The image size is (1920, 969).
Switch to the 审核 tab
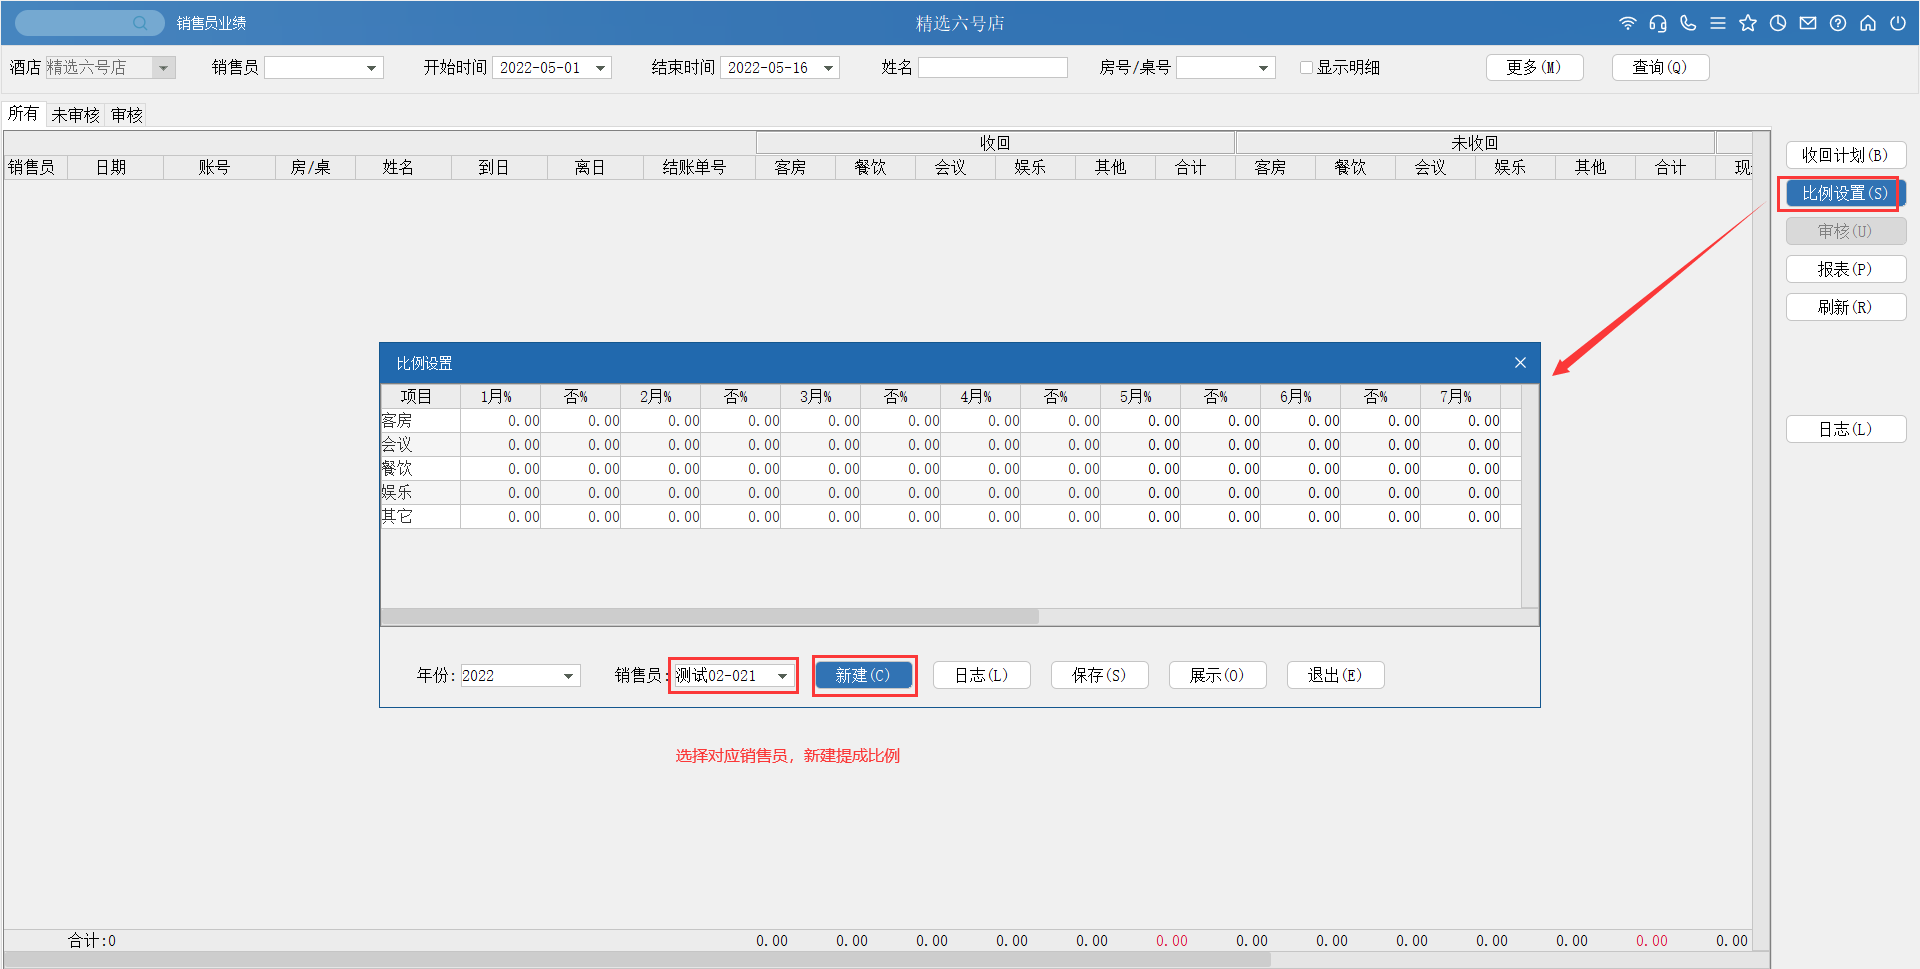[x=127, y=115]
